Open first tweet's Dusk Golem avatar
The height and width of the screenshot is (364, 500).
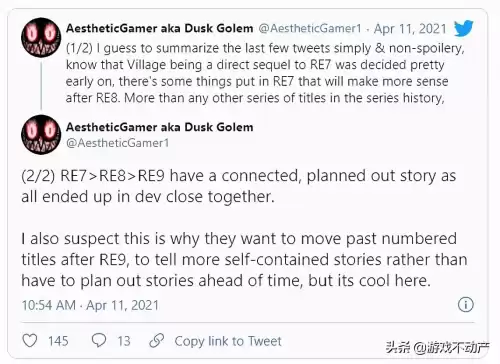(x=41, y=37)
